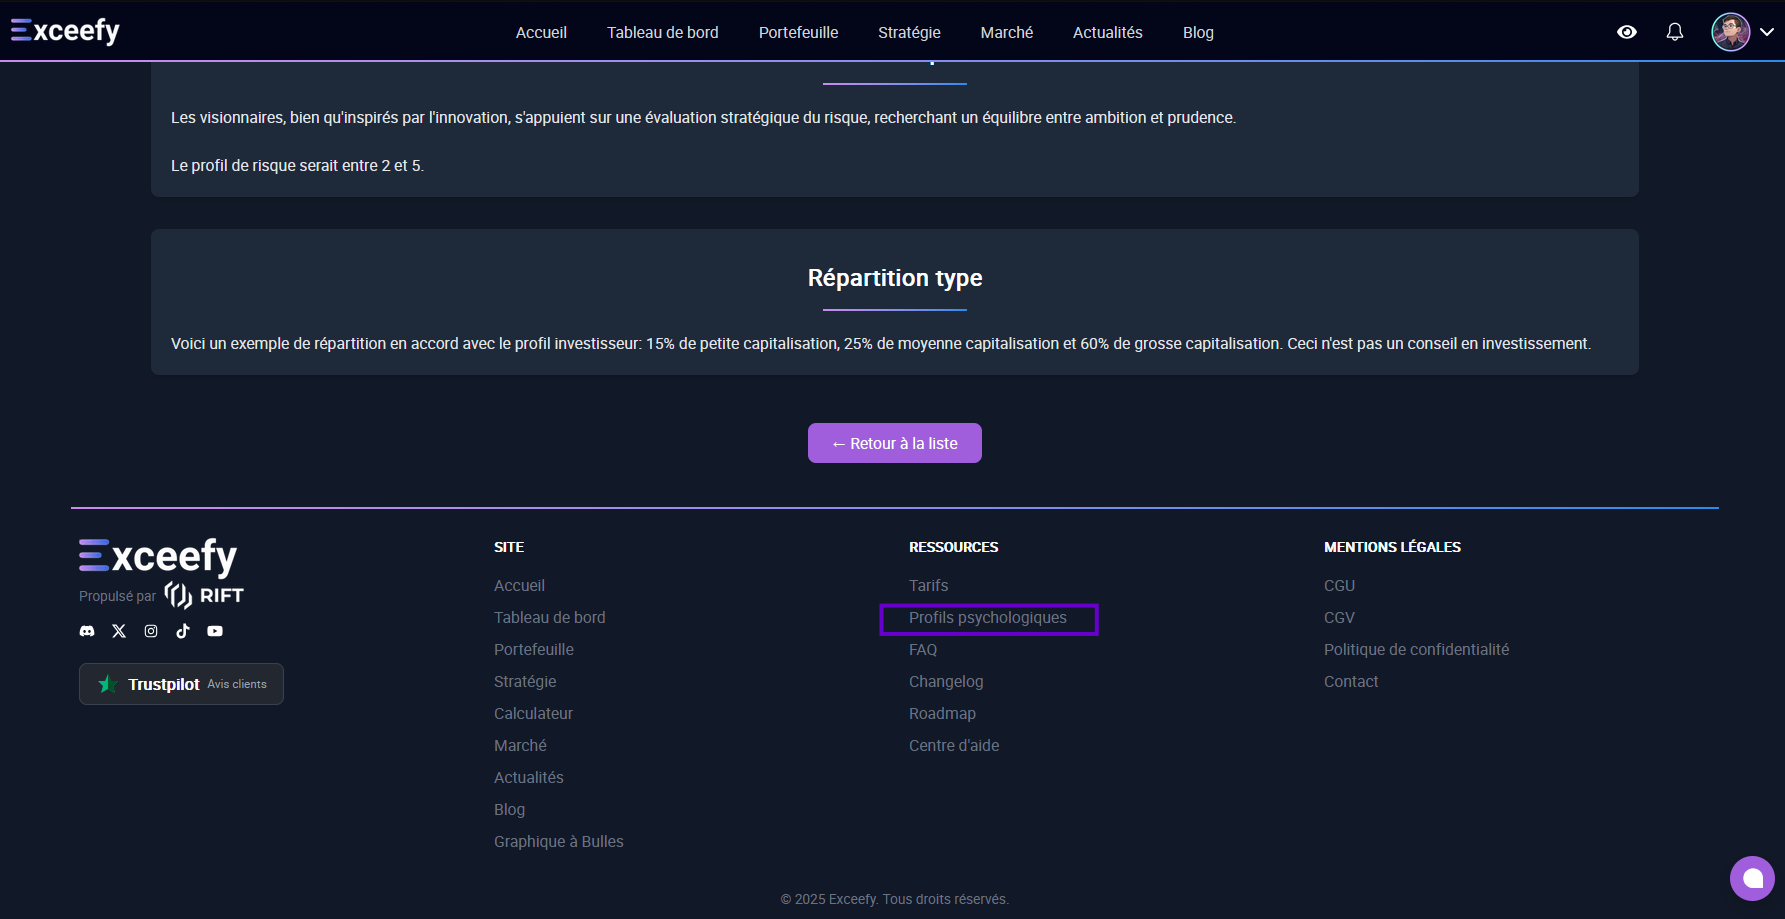Open the YouTube channel icon

click(x=215, y=631)
